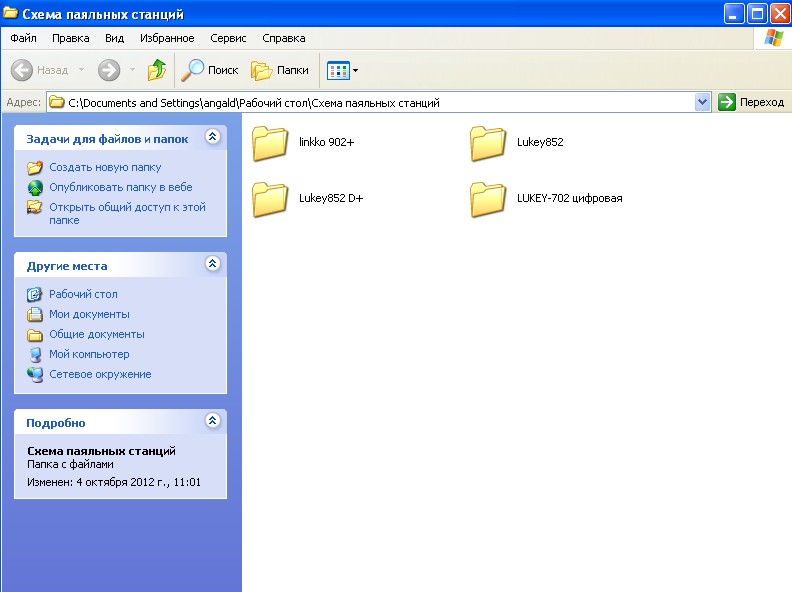The image size is (792, 592).
Task: Collapse the file and folder tasks panel
Action: [212, 136]
